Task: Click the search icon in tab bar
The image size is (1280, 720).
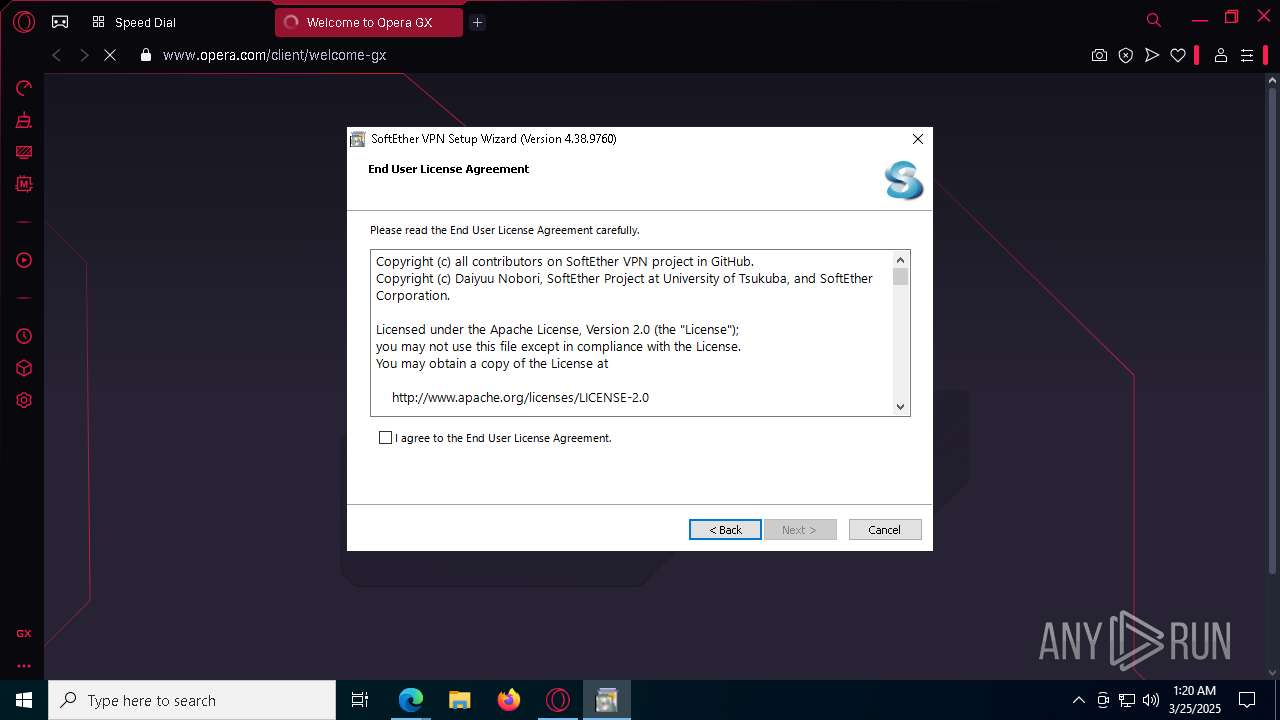Action: point(1153,20)
